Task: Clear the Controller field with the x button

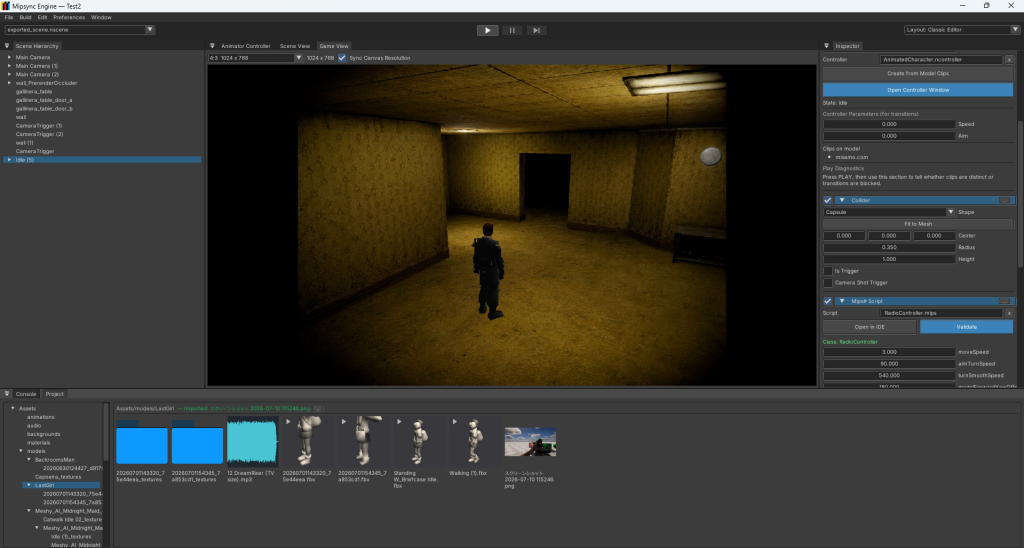Action: (x=1009, y=59)
